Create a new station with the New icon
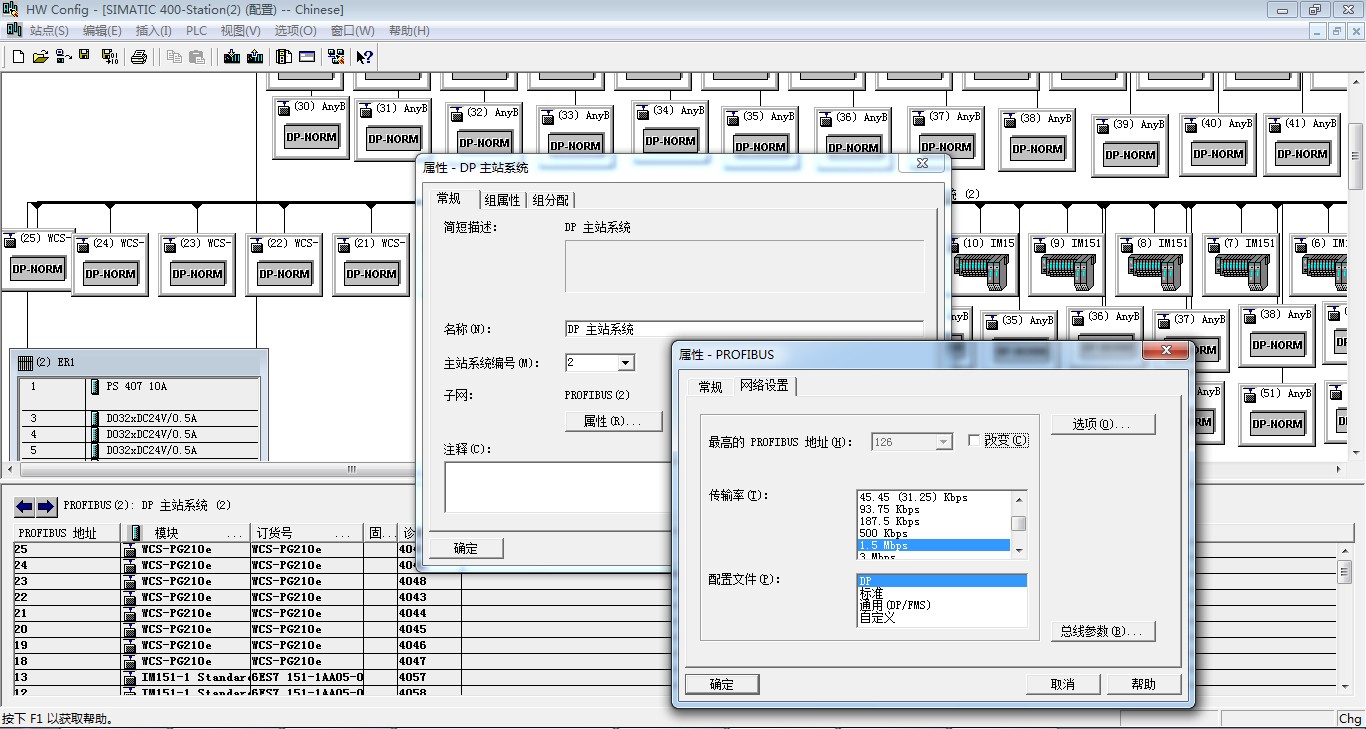The width and height of the screenshot is (1366, 729). pos(18,57)
